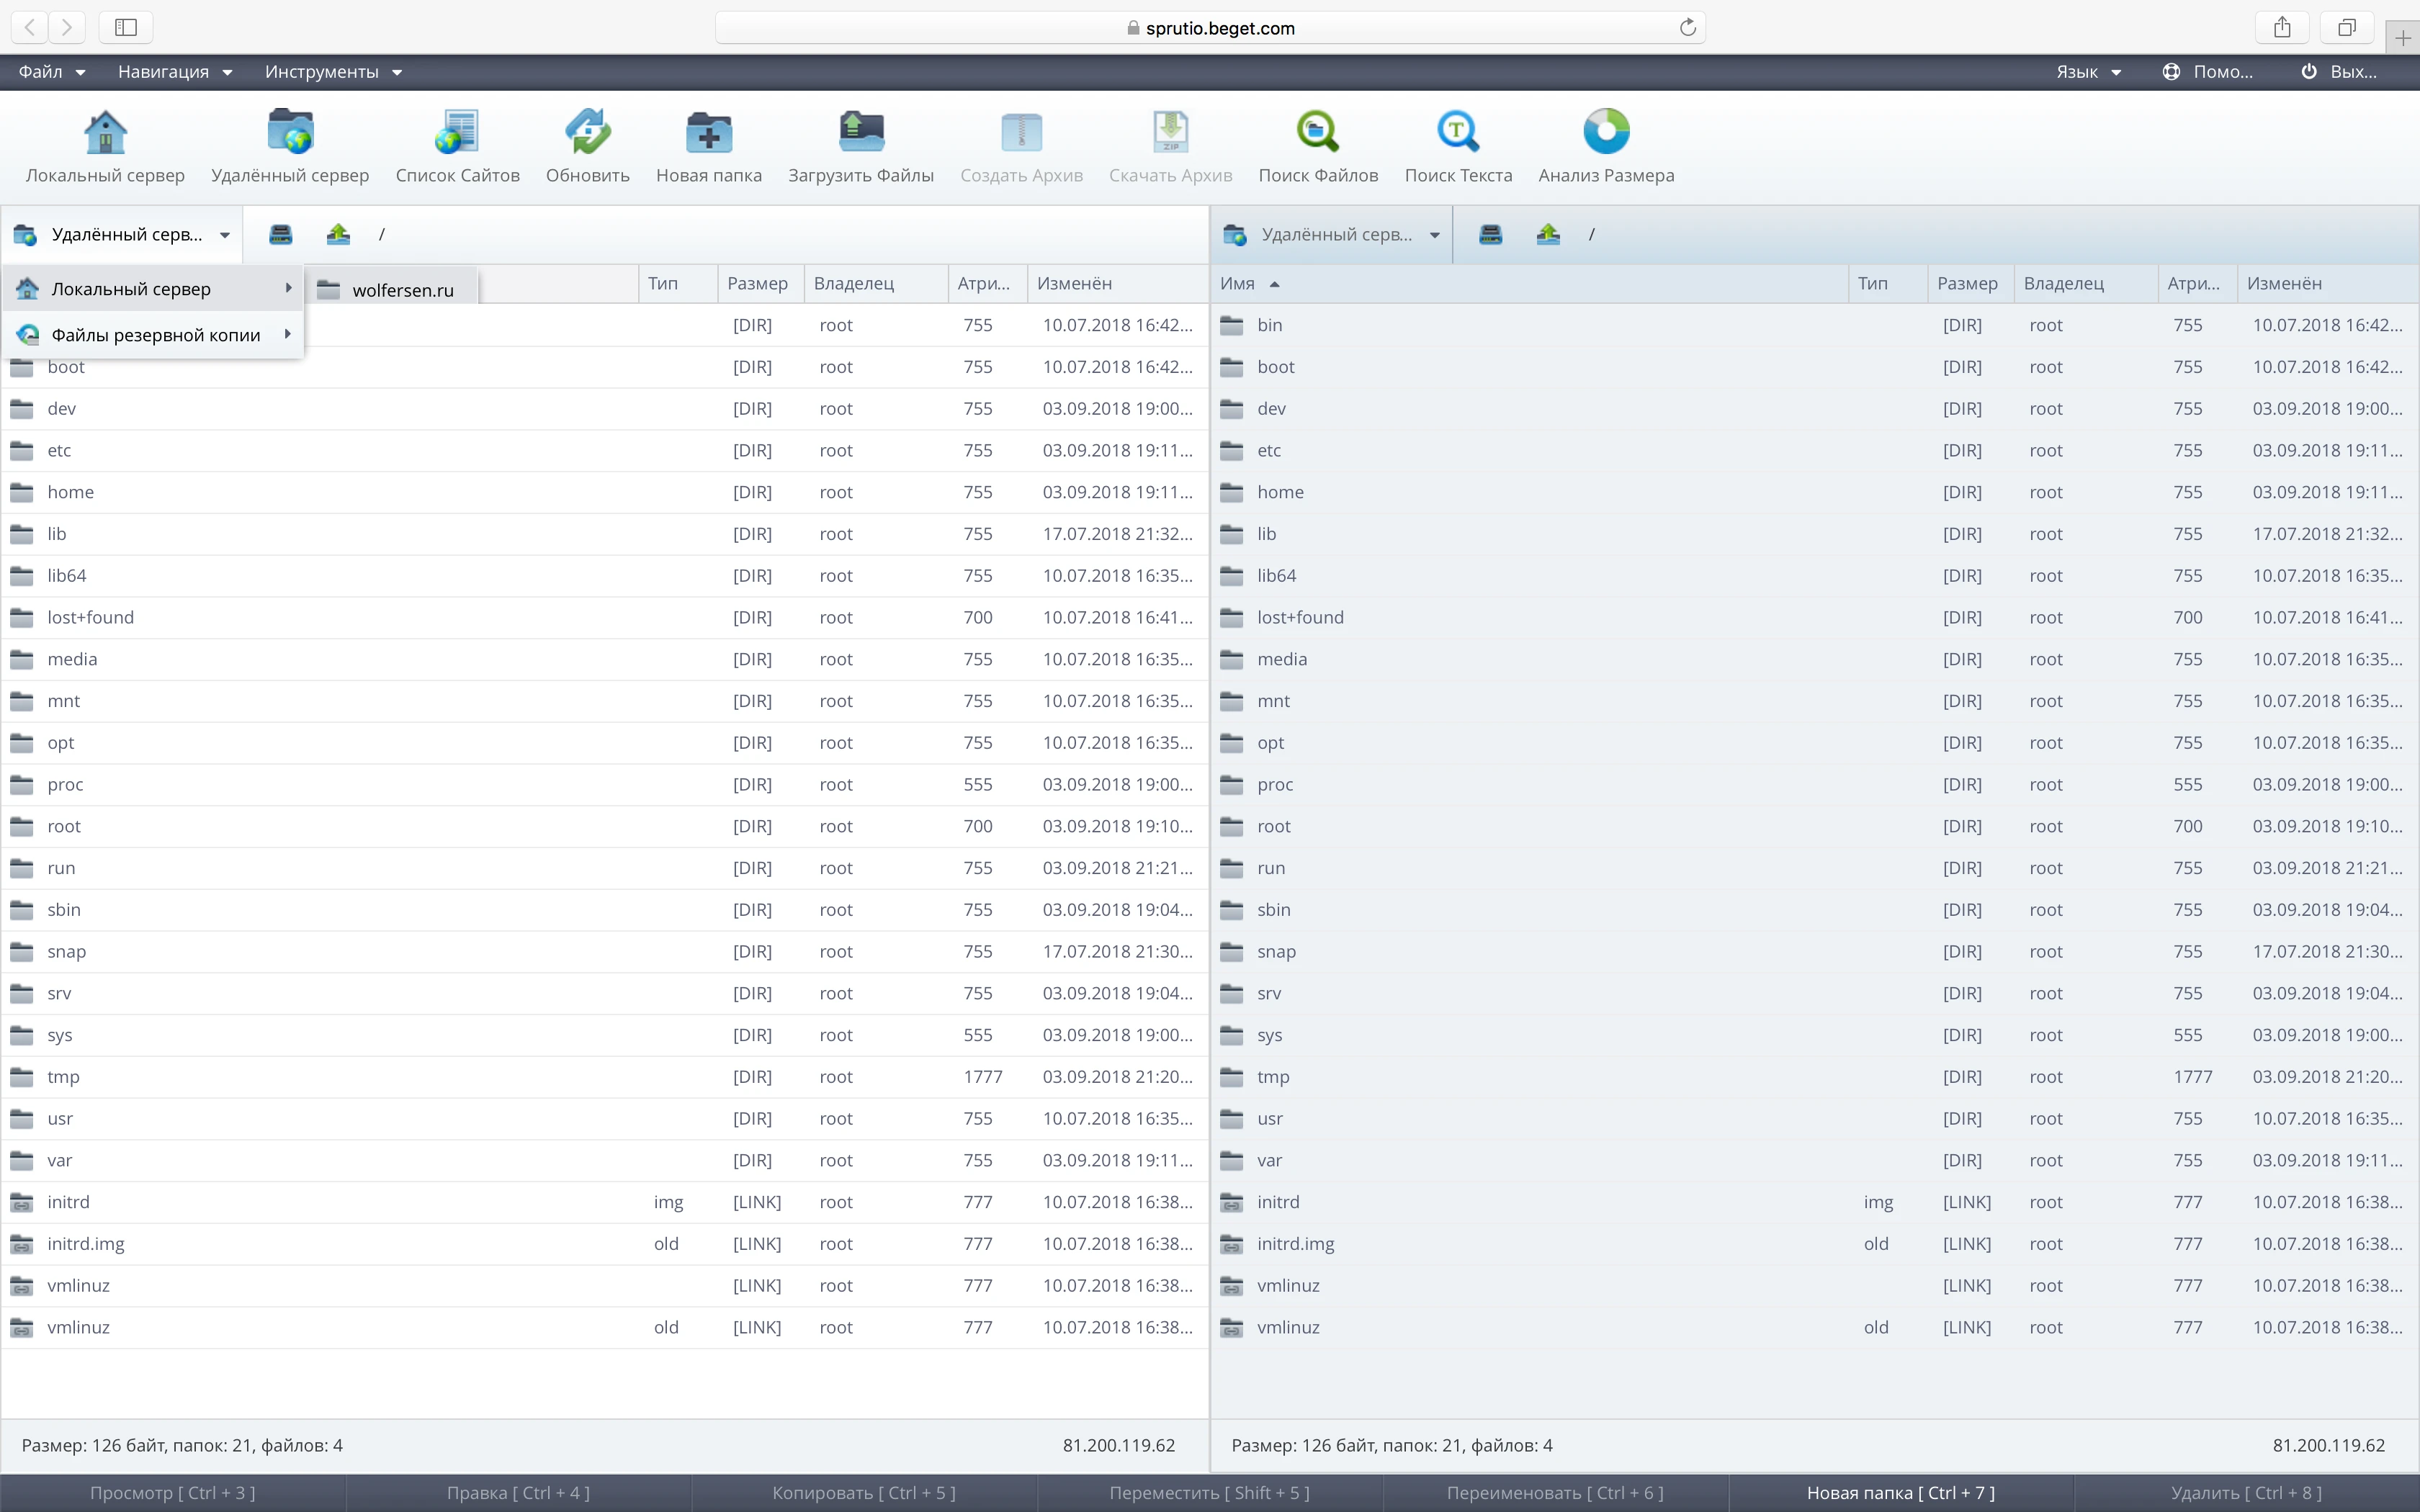Viewport: 2420px width, 1512px height.
Task: Open the Язык language dropdown
Action: (x=2088, y=72)
